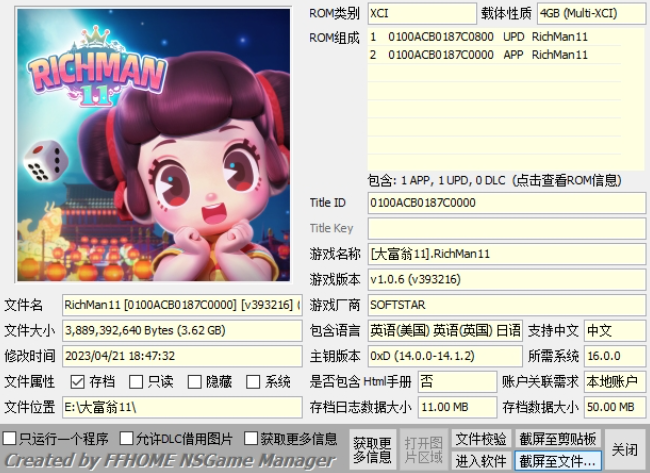This screenshot has height=473, width=650.
Task: Click the 游戏版本 field v1.0.6
Action: 507,280
